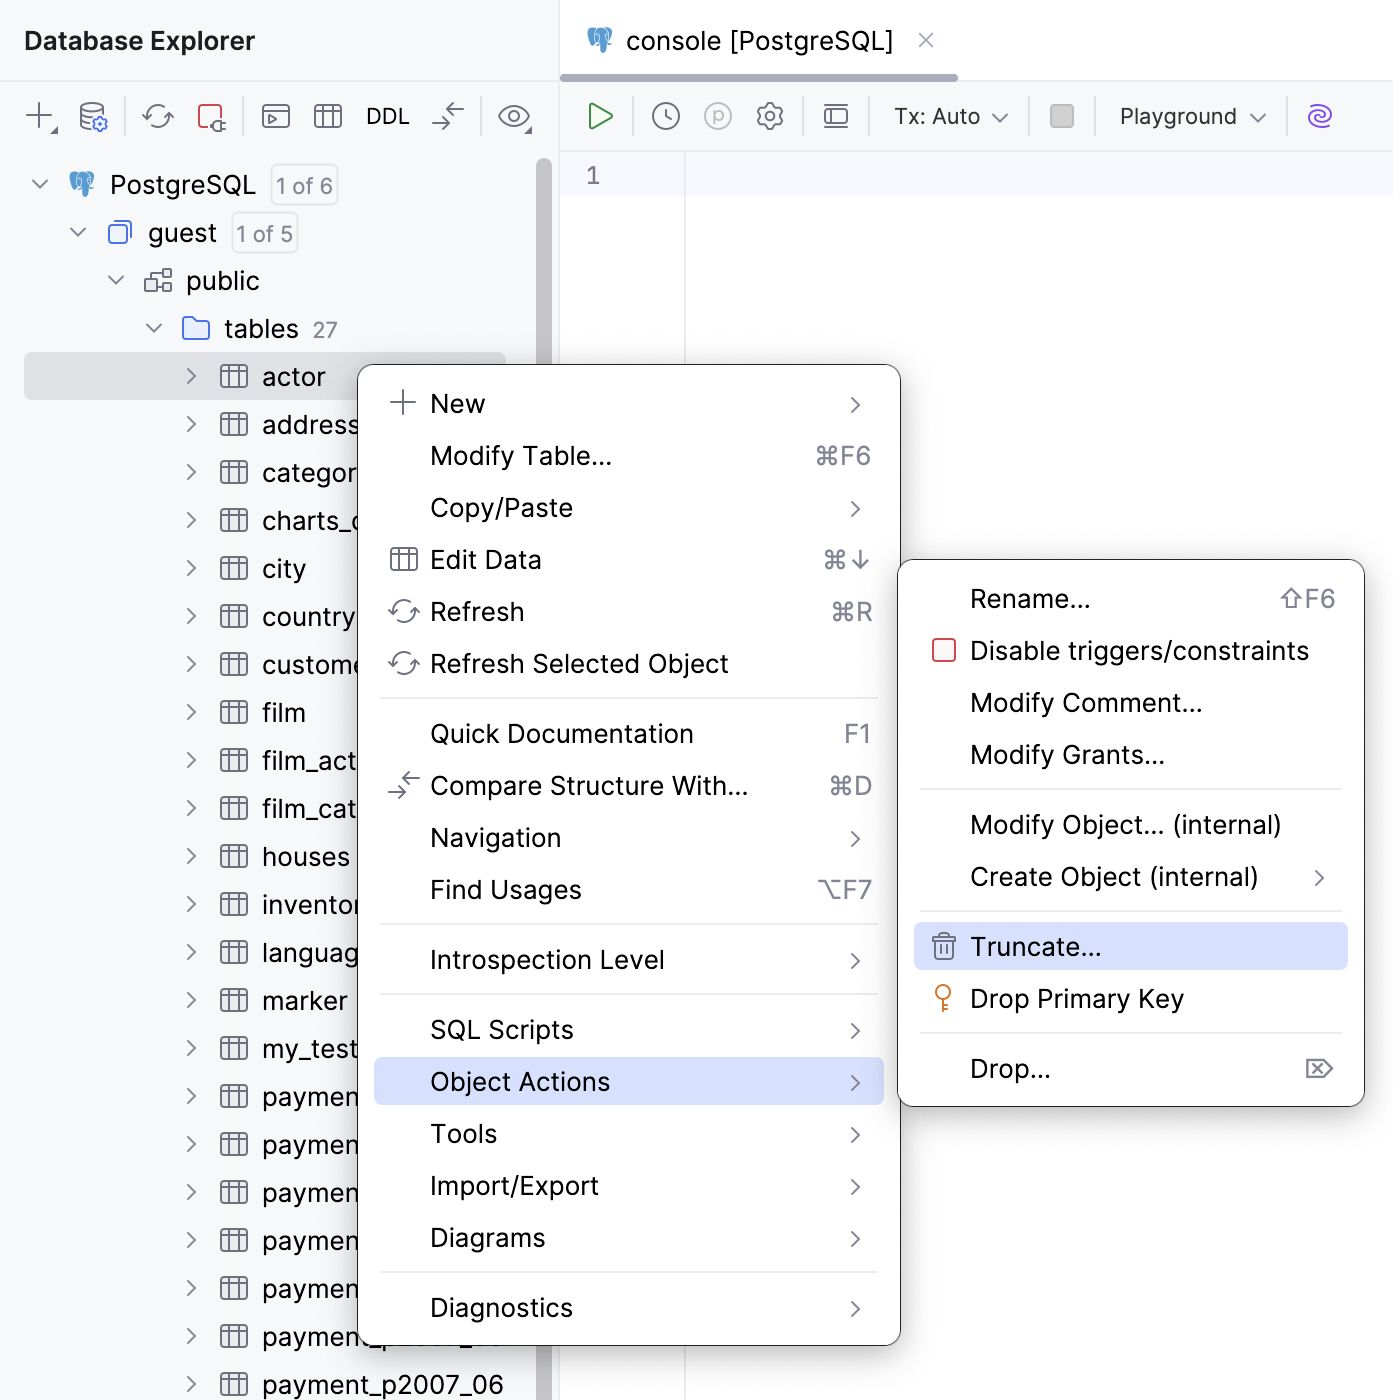Toggle the view options eye icon
This screenshot has height=1400, width=1393.
tap(513, 116)
